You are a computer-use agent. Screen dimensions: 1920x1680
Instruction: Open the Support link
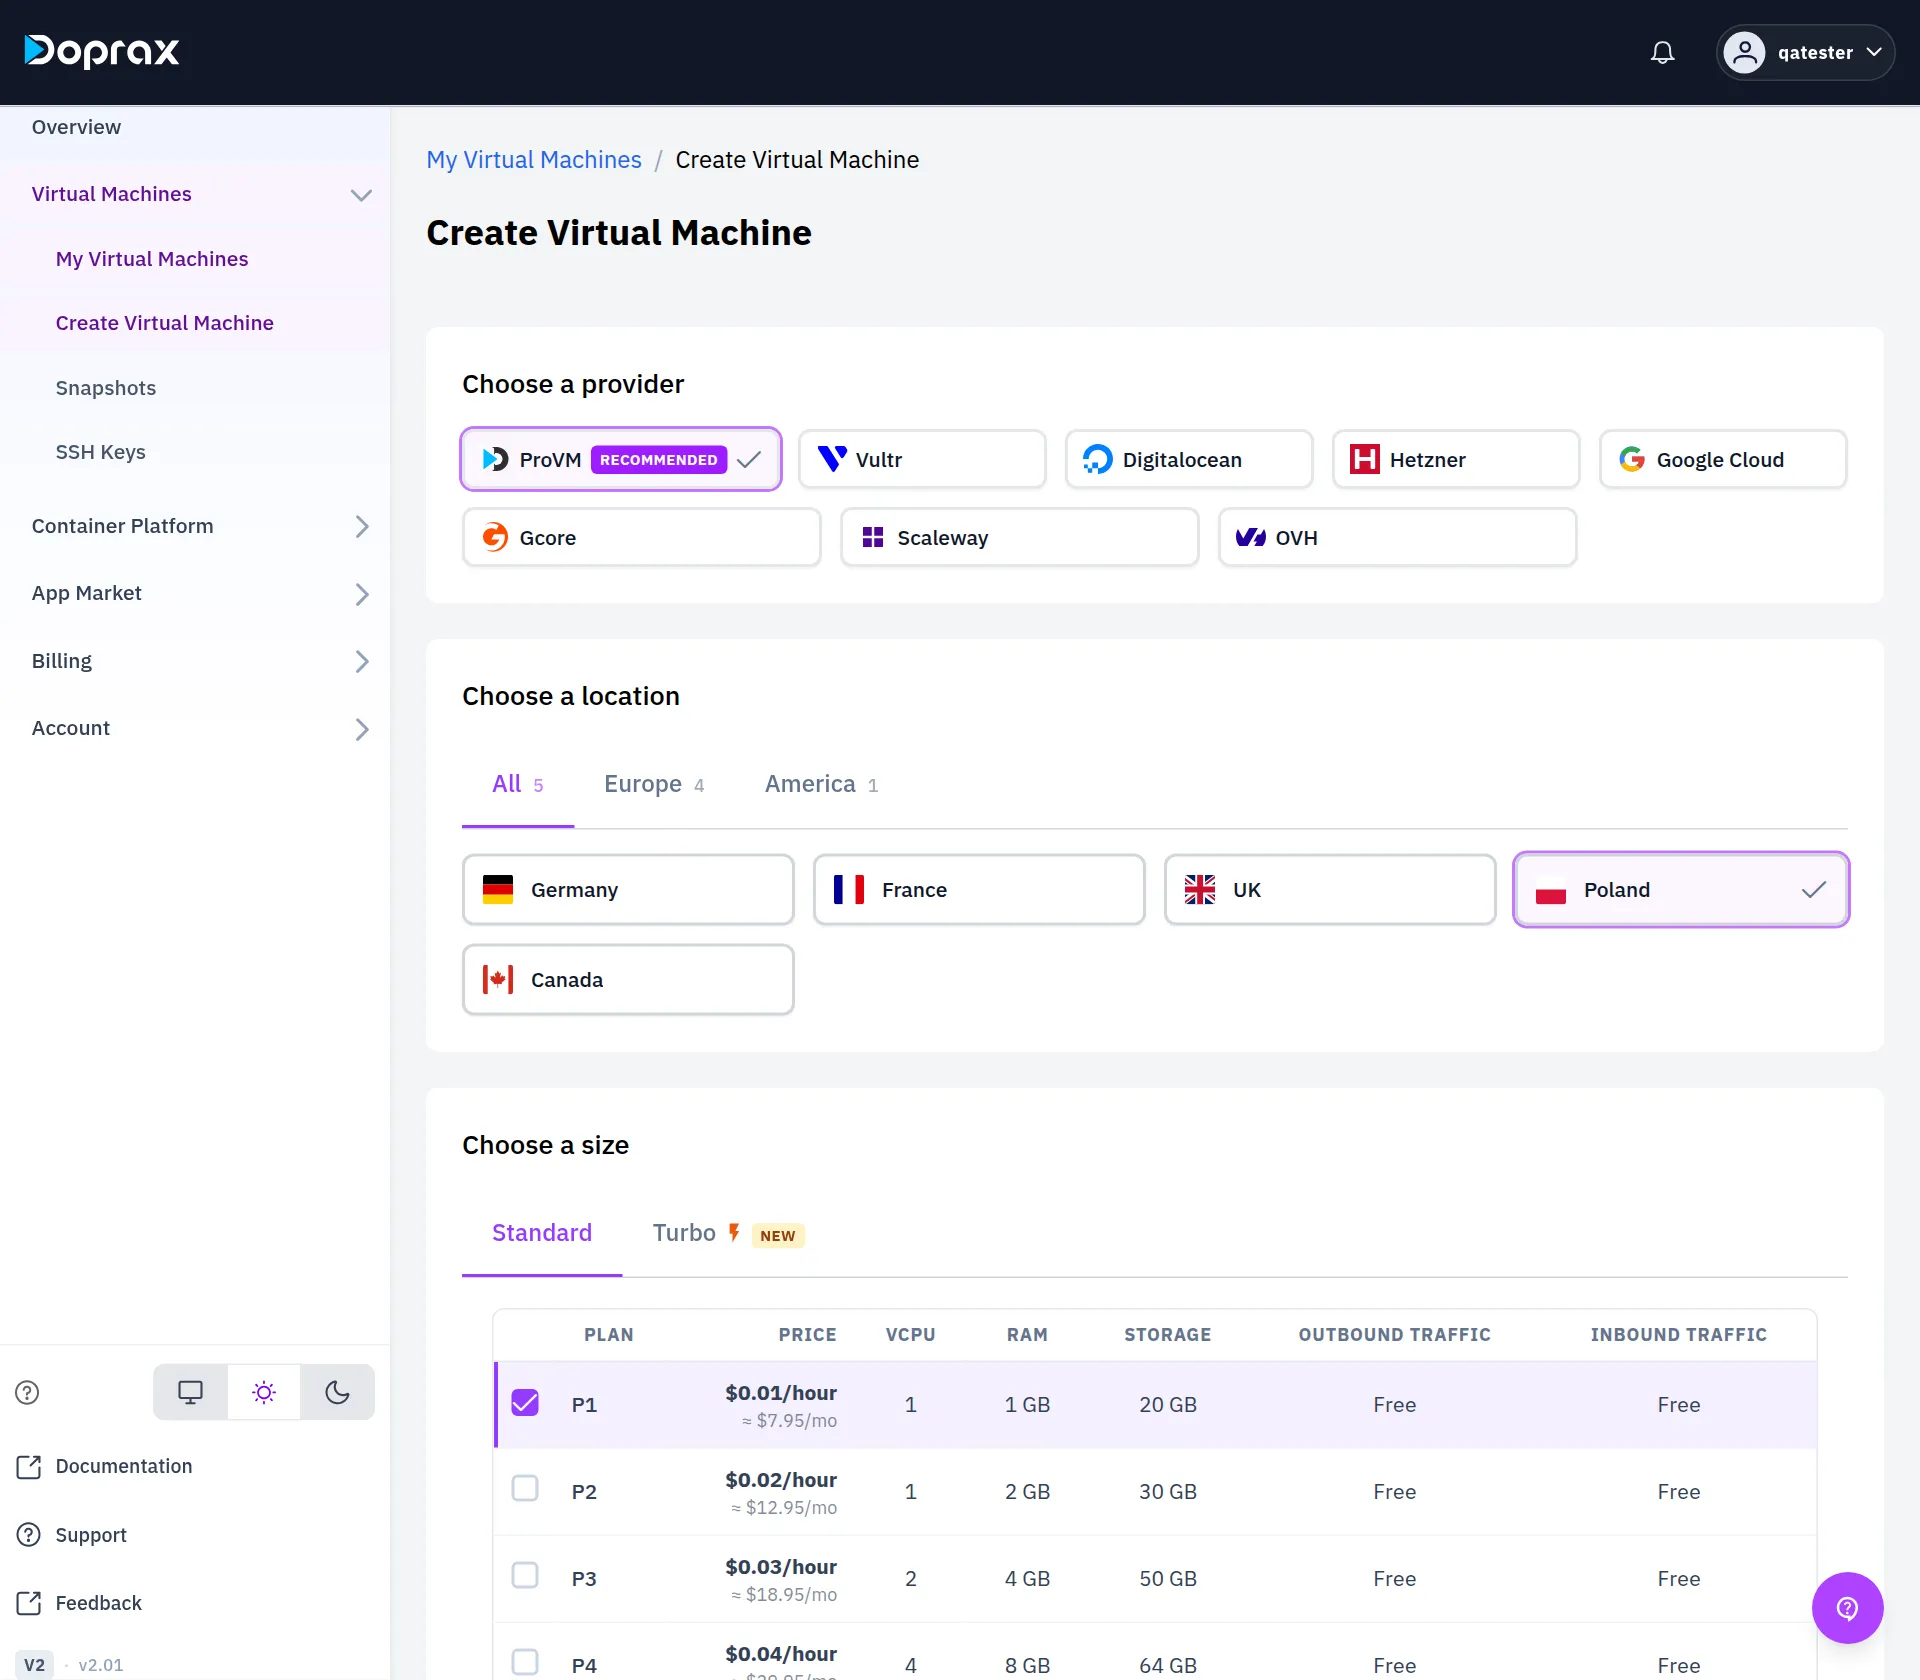[91, 1535]
